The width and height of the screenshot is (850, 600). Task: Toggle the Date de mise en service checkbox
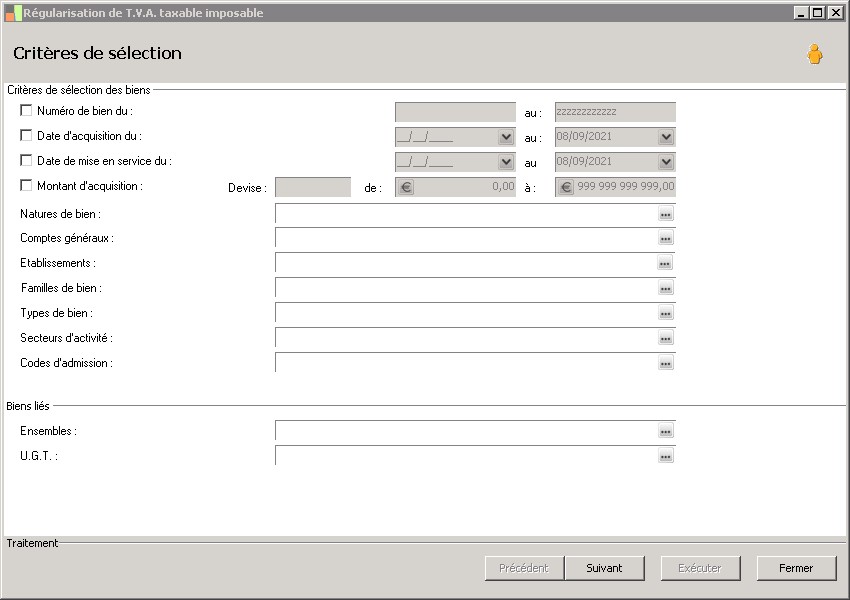26,161
